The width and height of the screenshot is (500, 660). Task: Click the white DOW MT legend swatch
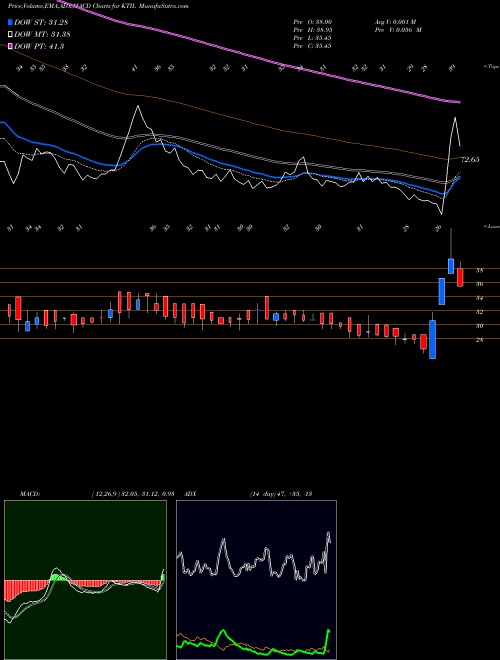tap(10, 35)
